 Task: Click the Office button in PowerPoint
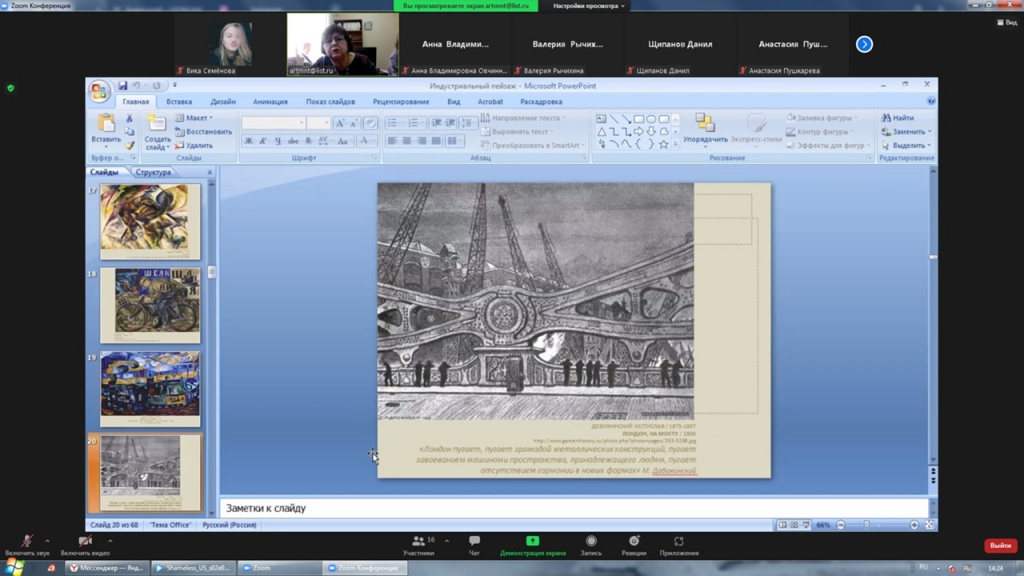pyautogui.click(x=99, y=92)
